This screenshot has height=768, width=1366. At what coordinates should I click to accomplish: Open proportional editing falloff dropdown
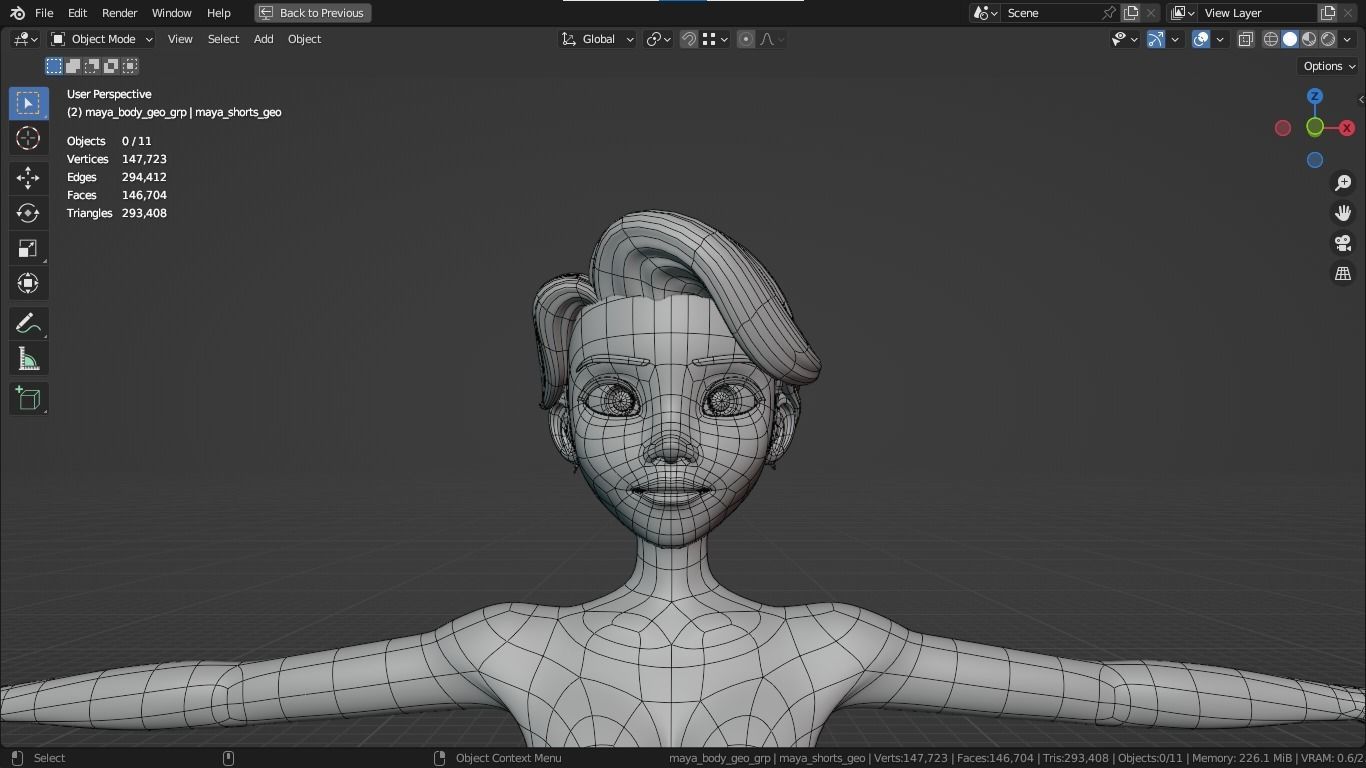tap(772, 39)
